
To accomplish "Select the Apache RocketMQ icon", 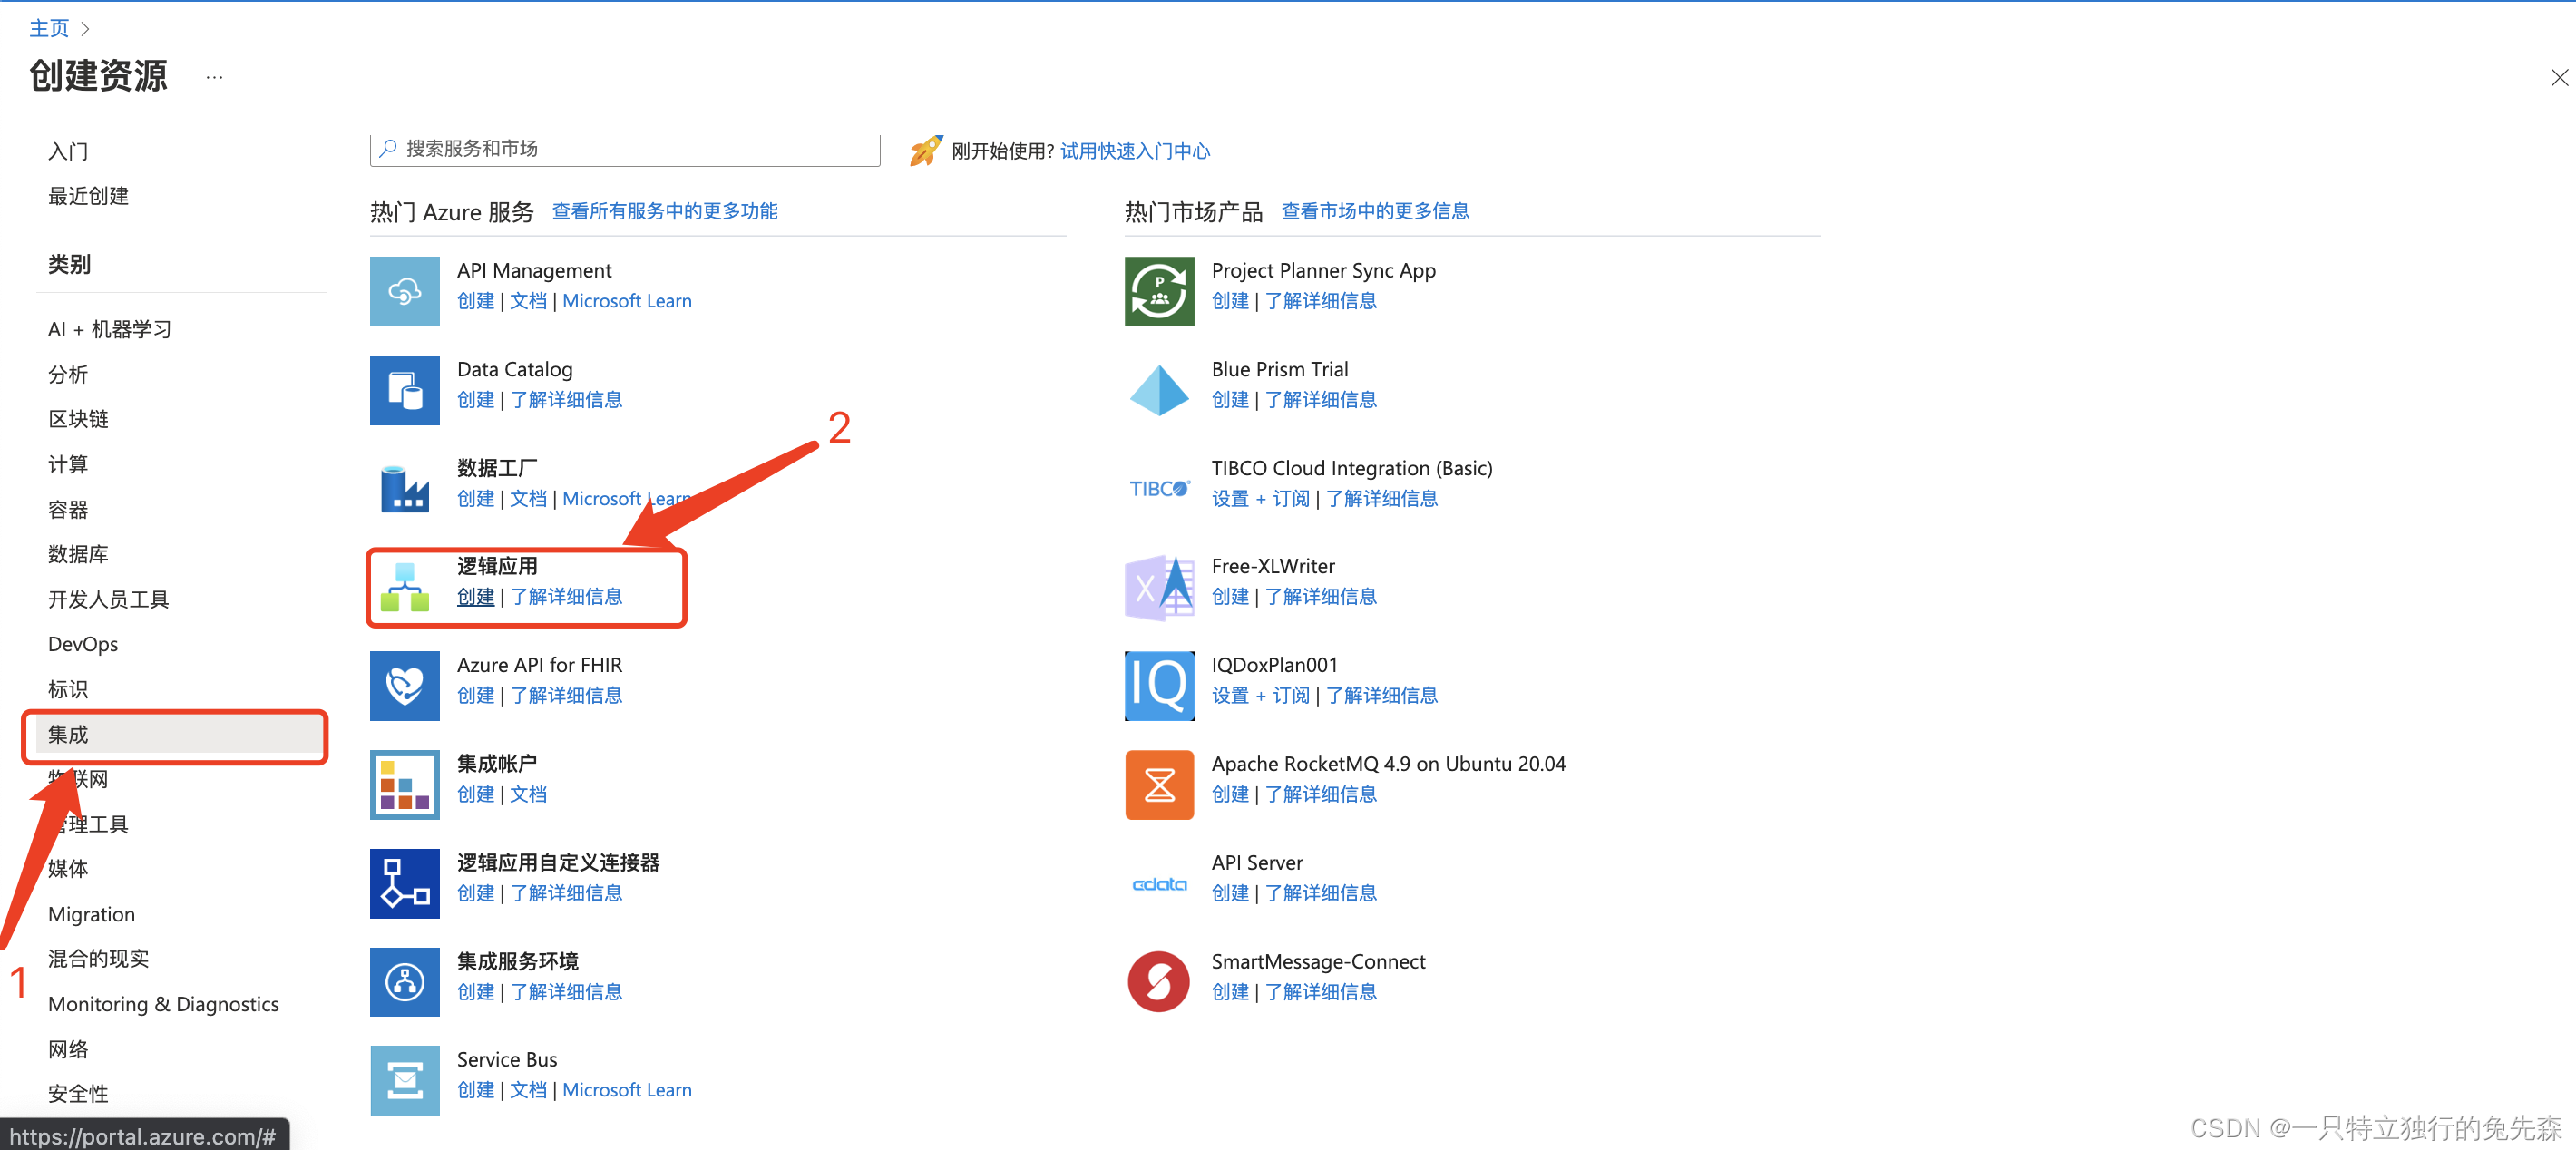I will click(x=1158, y=785).
